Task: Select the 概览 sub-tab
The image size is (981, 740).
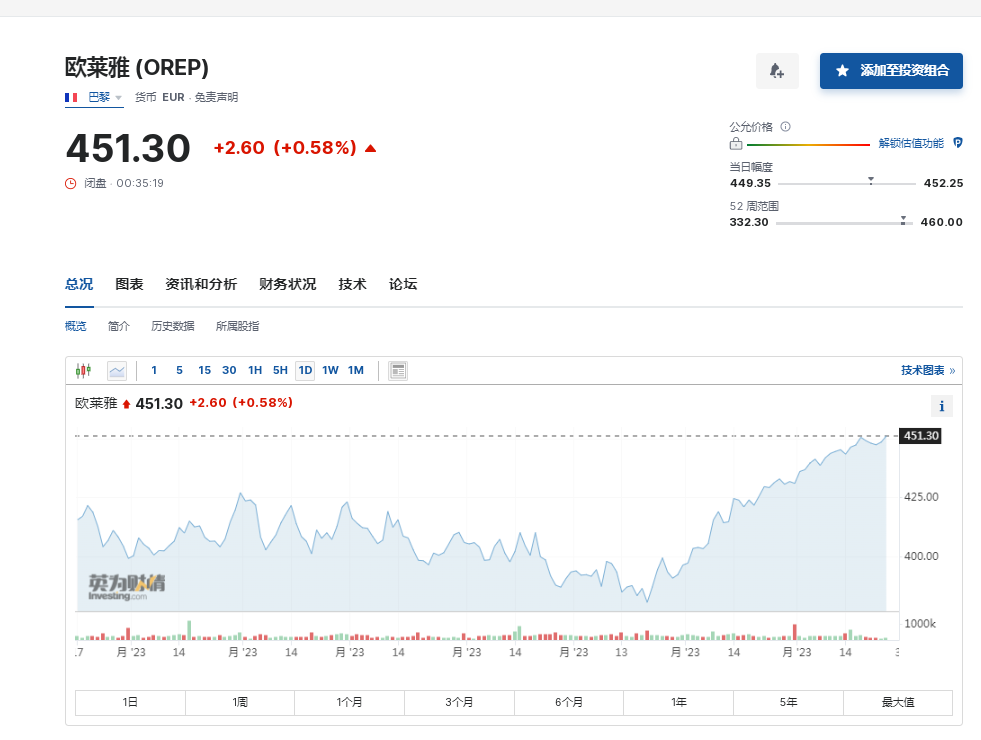Action: pos(76,326)
